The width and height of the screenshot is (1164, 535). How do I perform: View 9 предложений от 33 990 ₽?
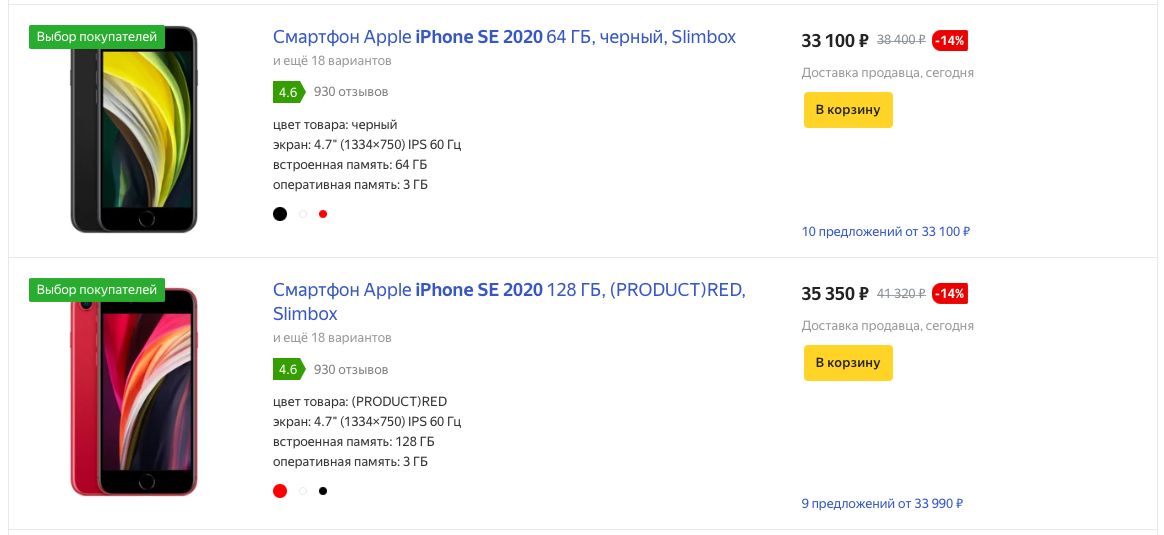coord(882,504)
